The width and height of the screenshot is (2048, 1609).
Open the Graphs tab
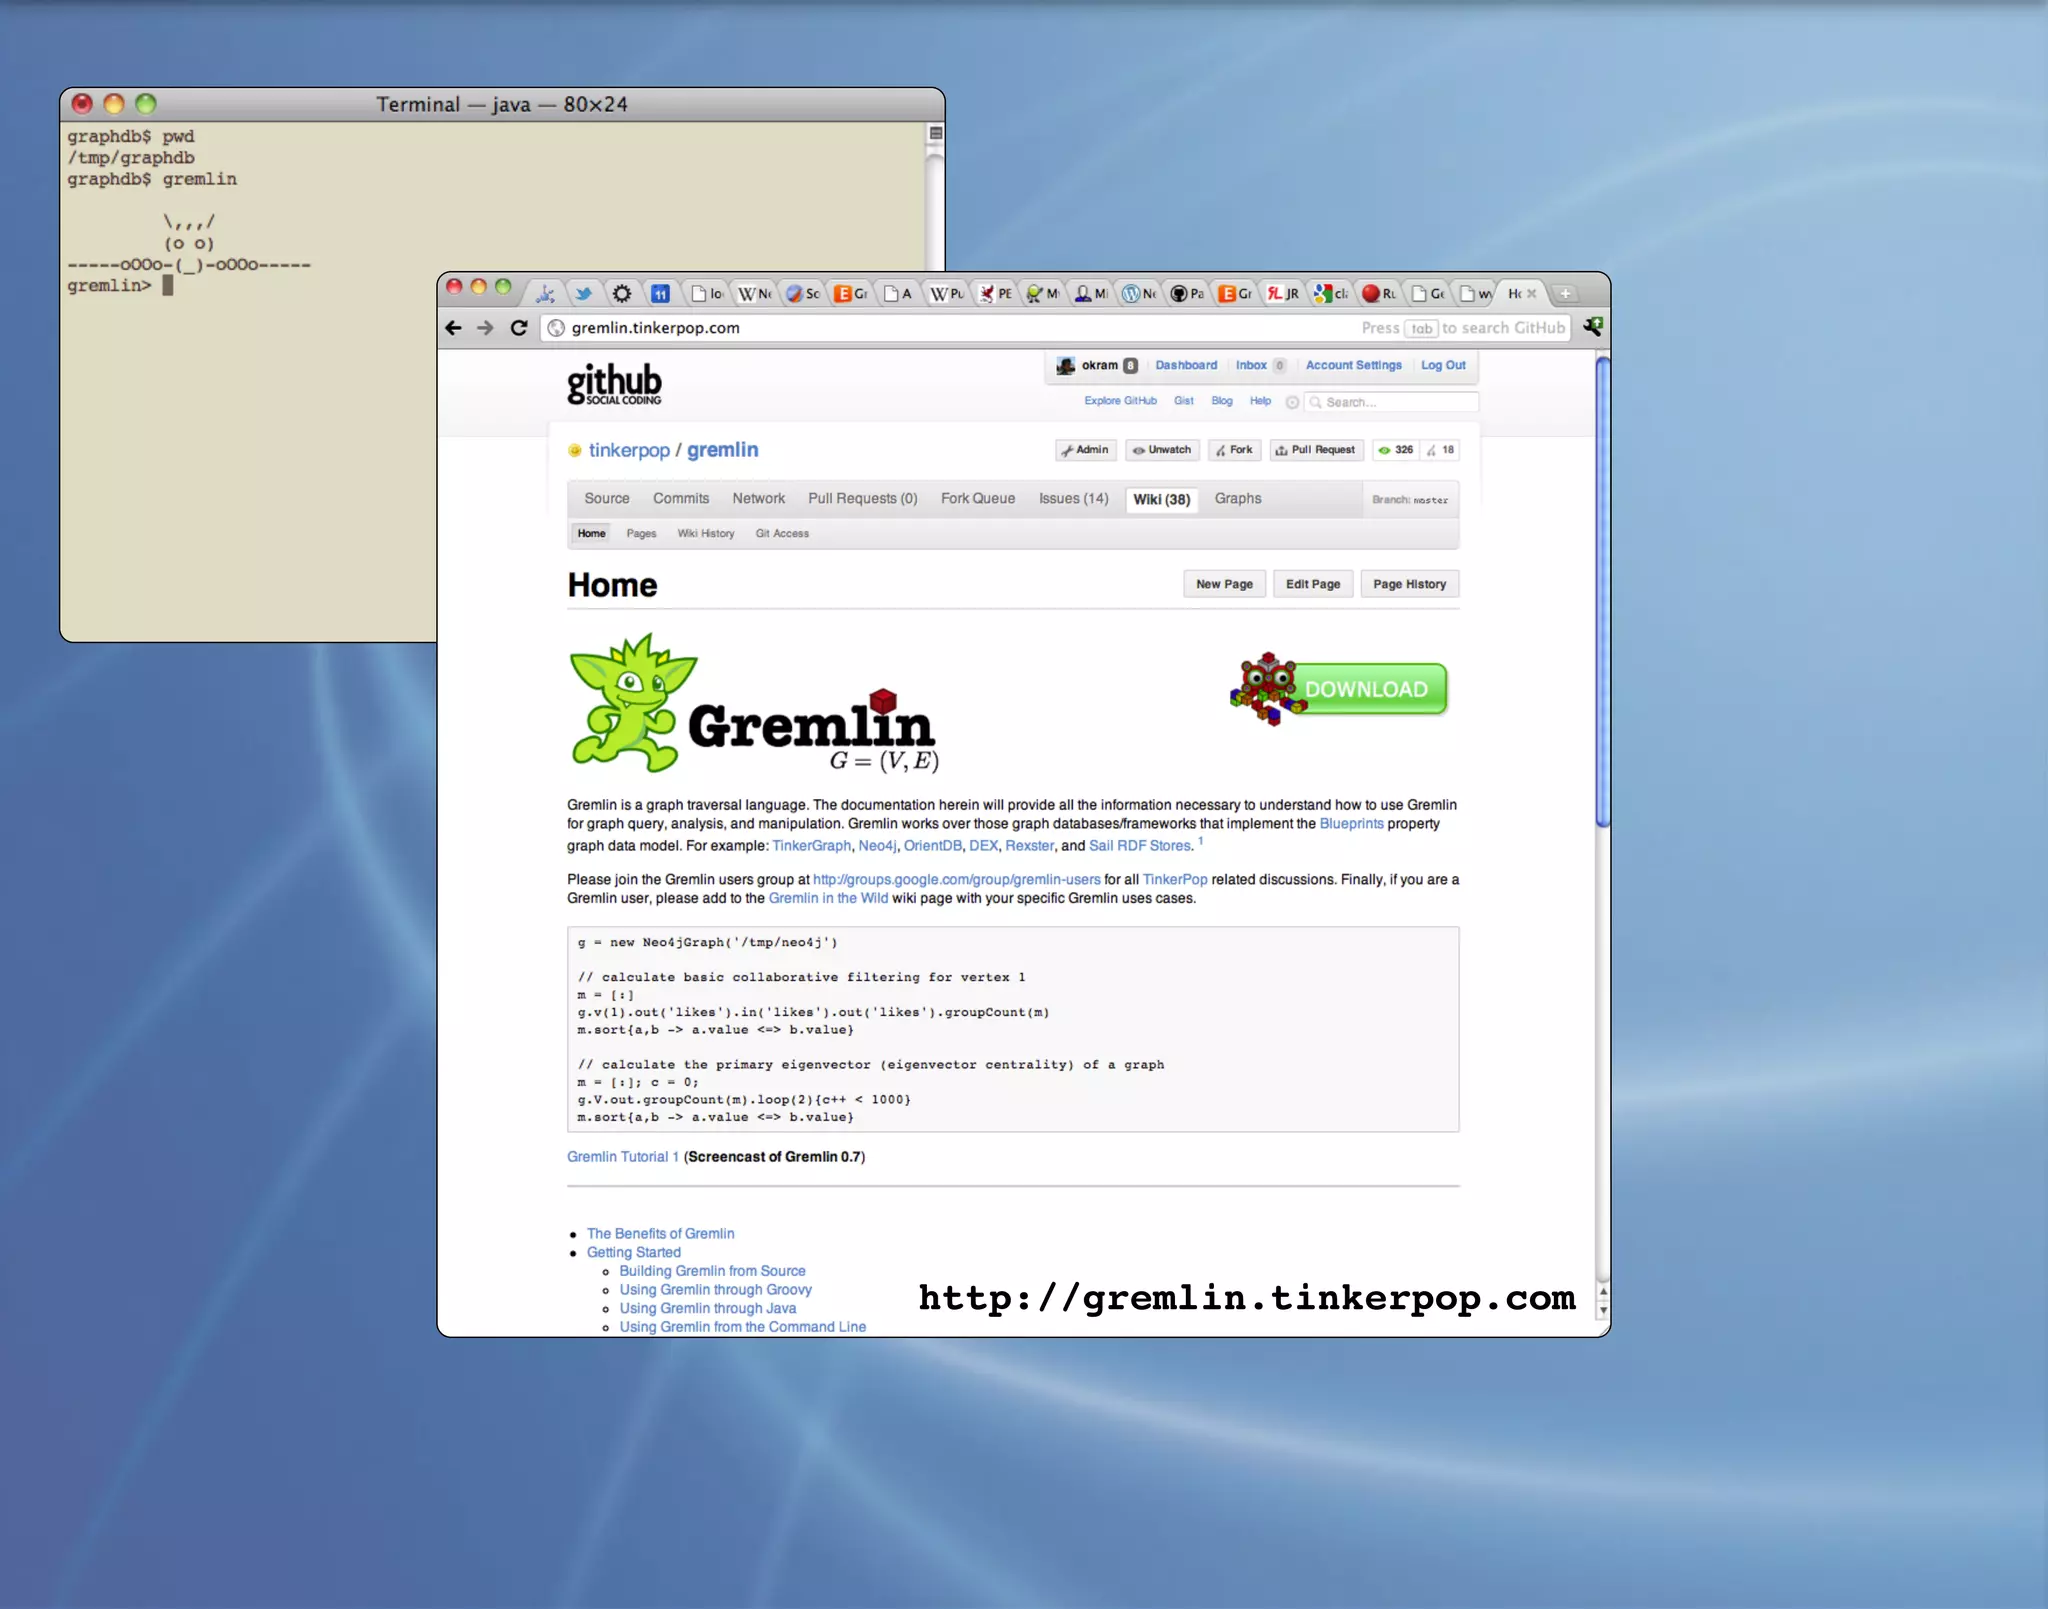click(x=1237, y=498)
